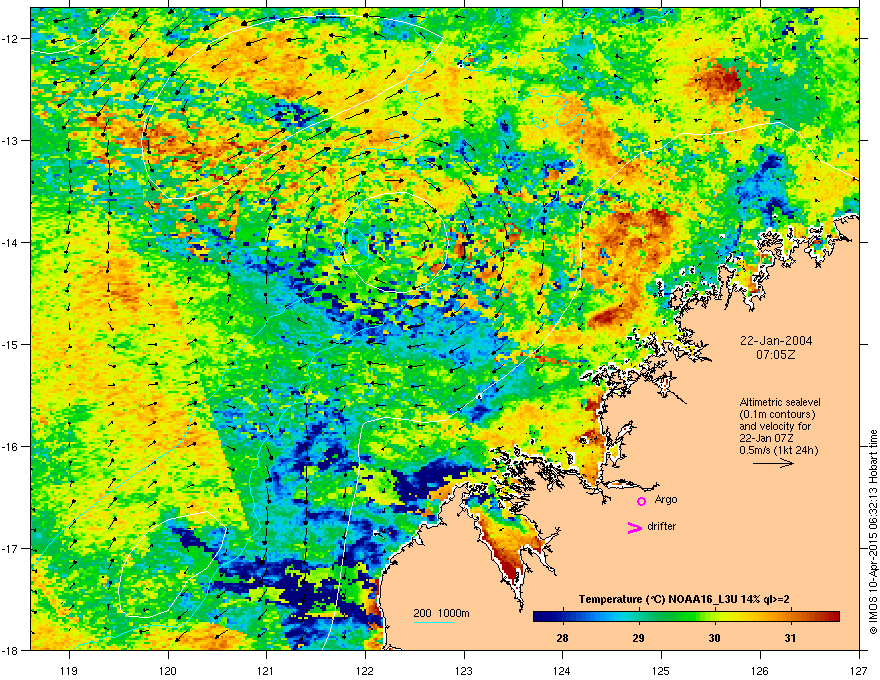This screenshot has height=680, width=880.
Task: Click longitude axis label 120
Action: pyautogui.click(x=168, y=670)
